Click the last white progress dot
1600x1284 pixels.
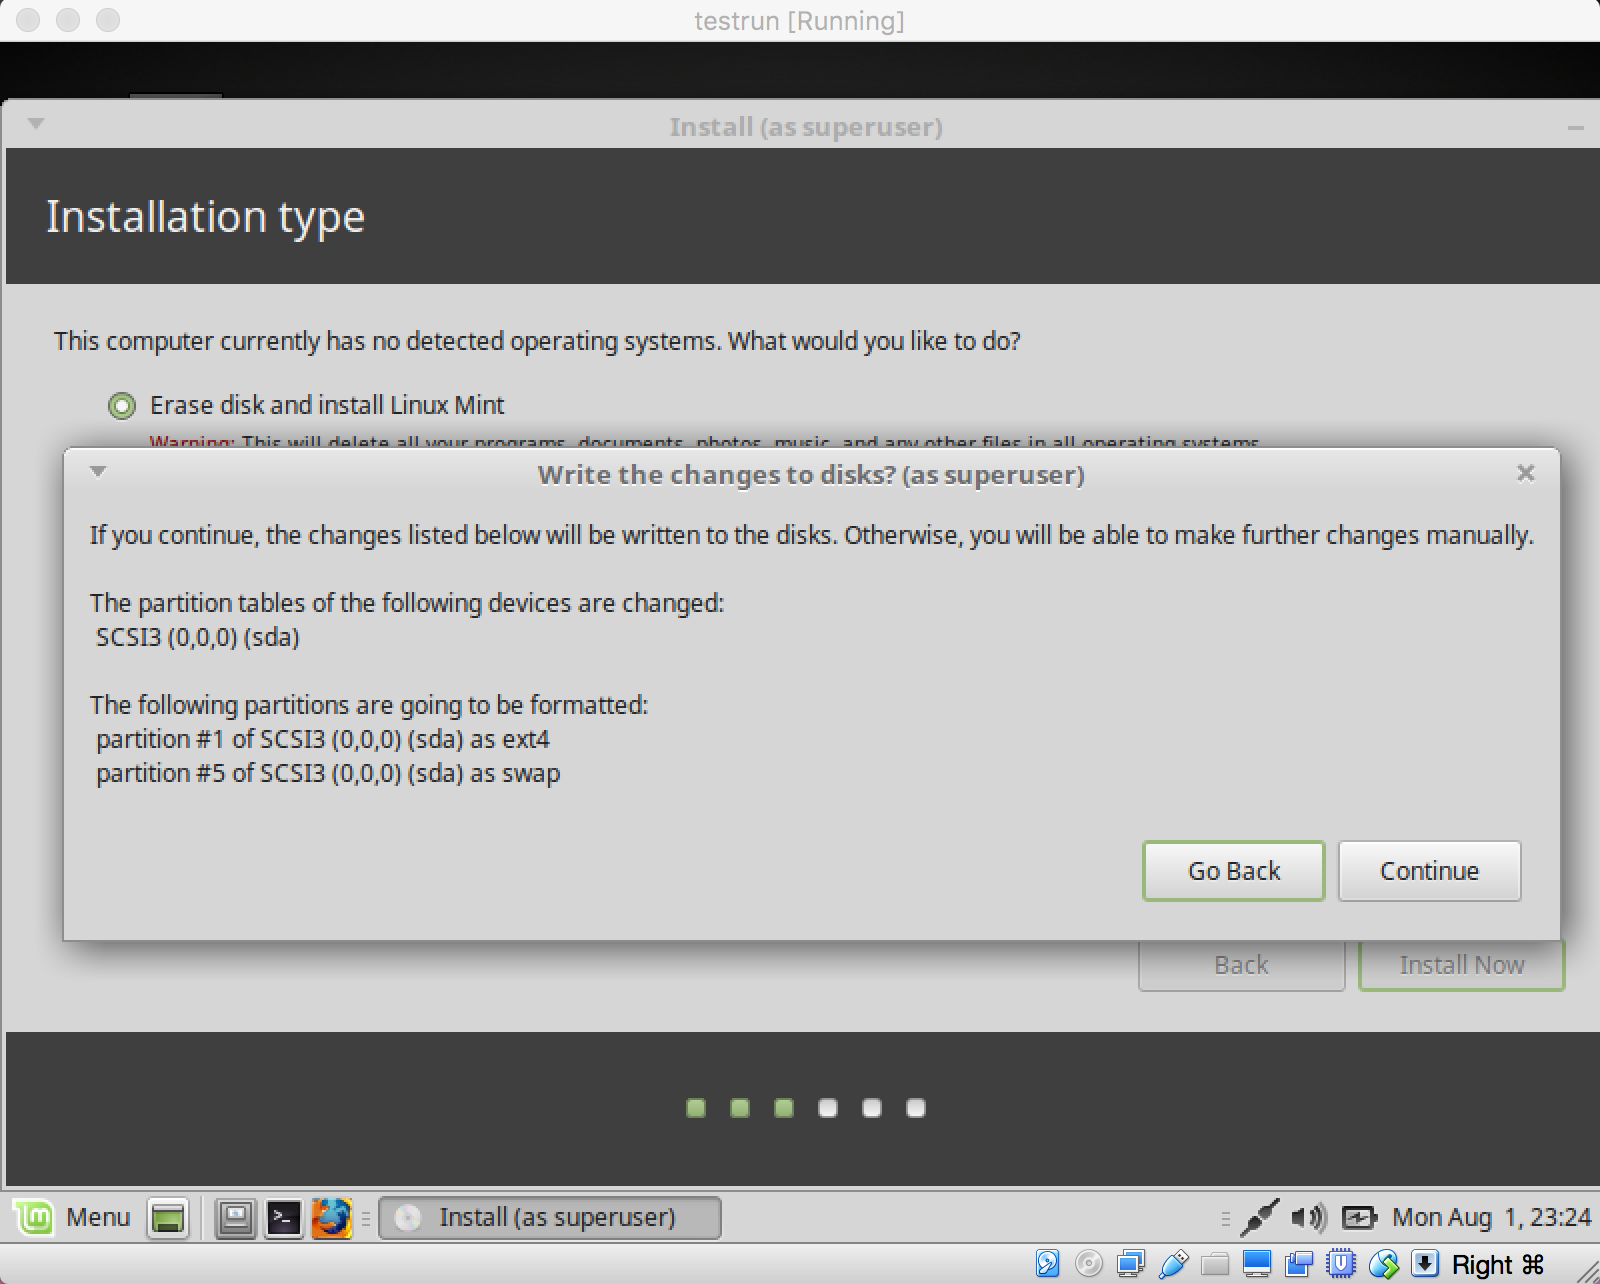(x=916, y=1108)
